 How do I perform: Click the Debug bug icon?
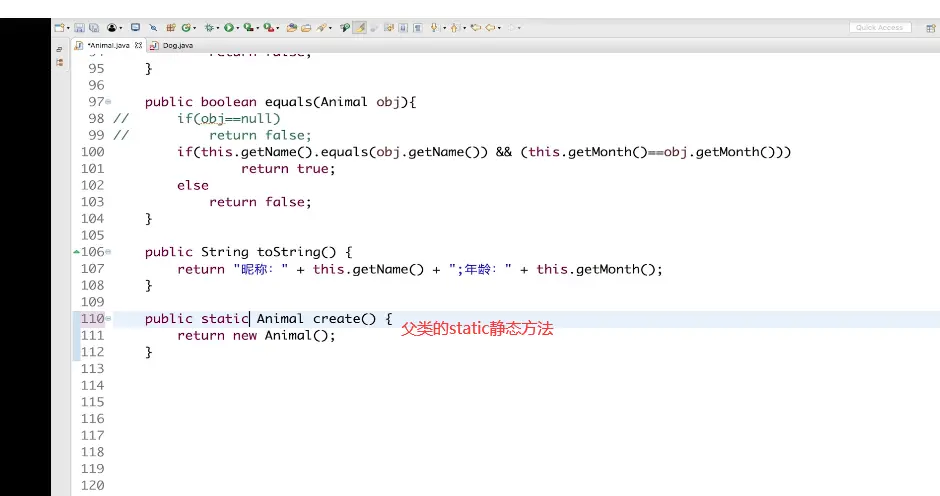click(x=209, y=28)
